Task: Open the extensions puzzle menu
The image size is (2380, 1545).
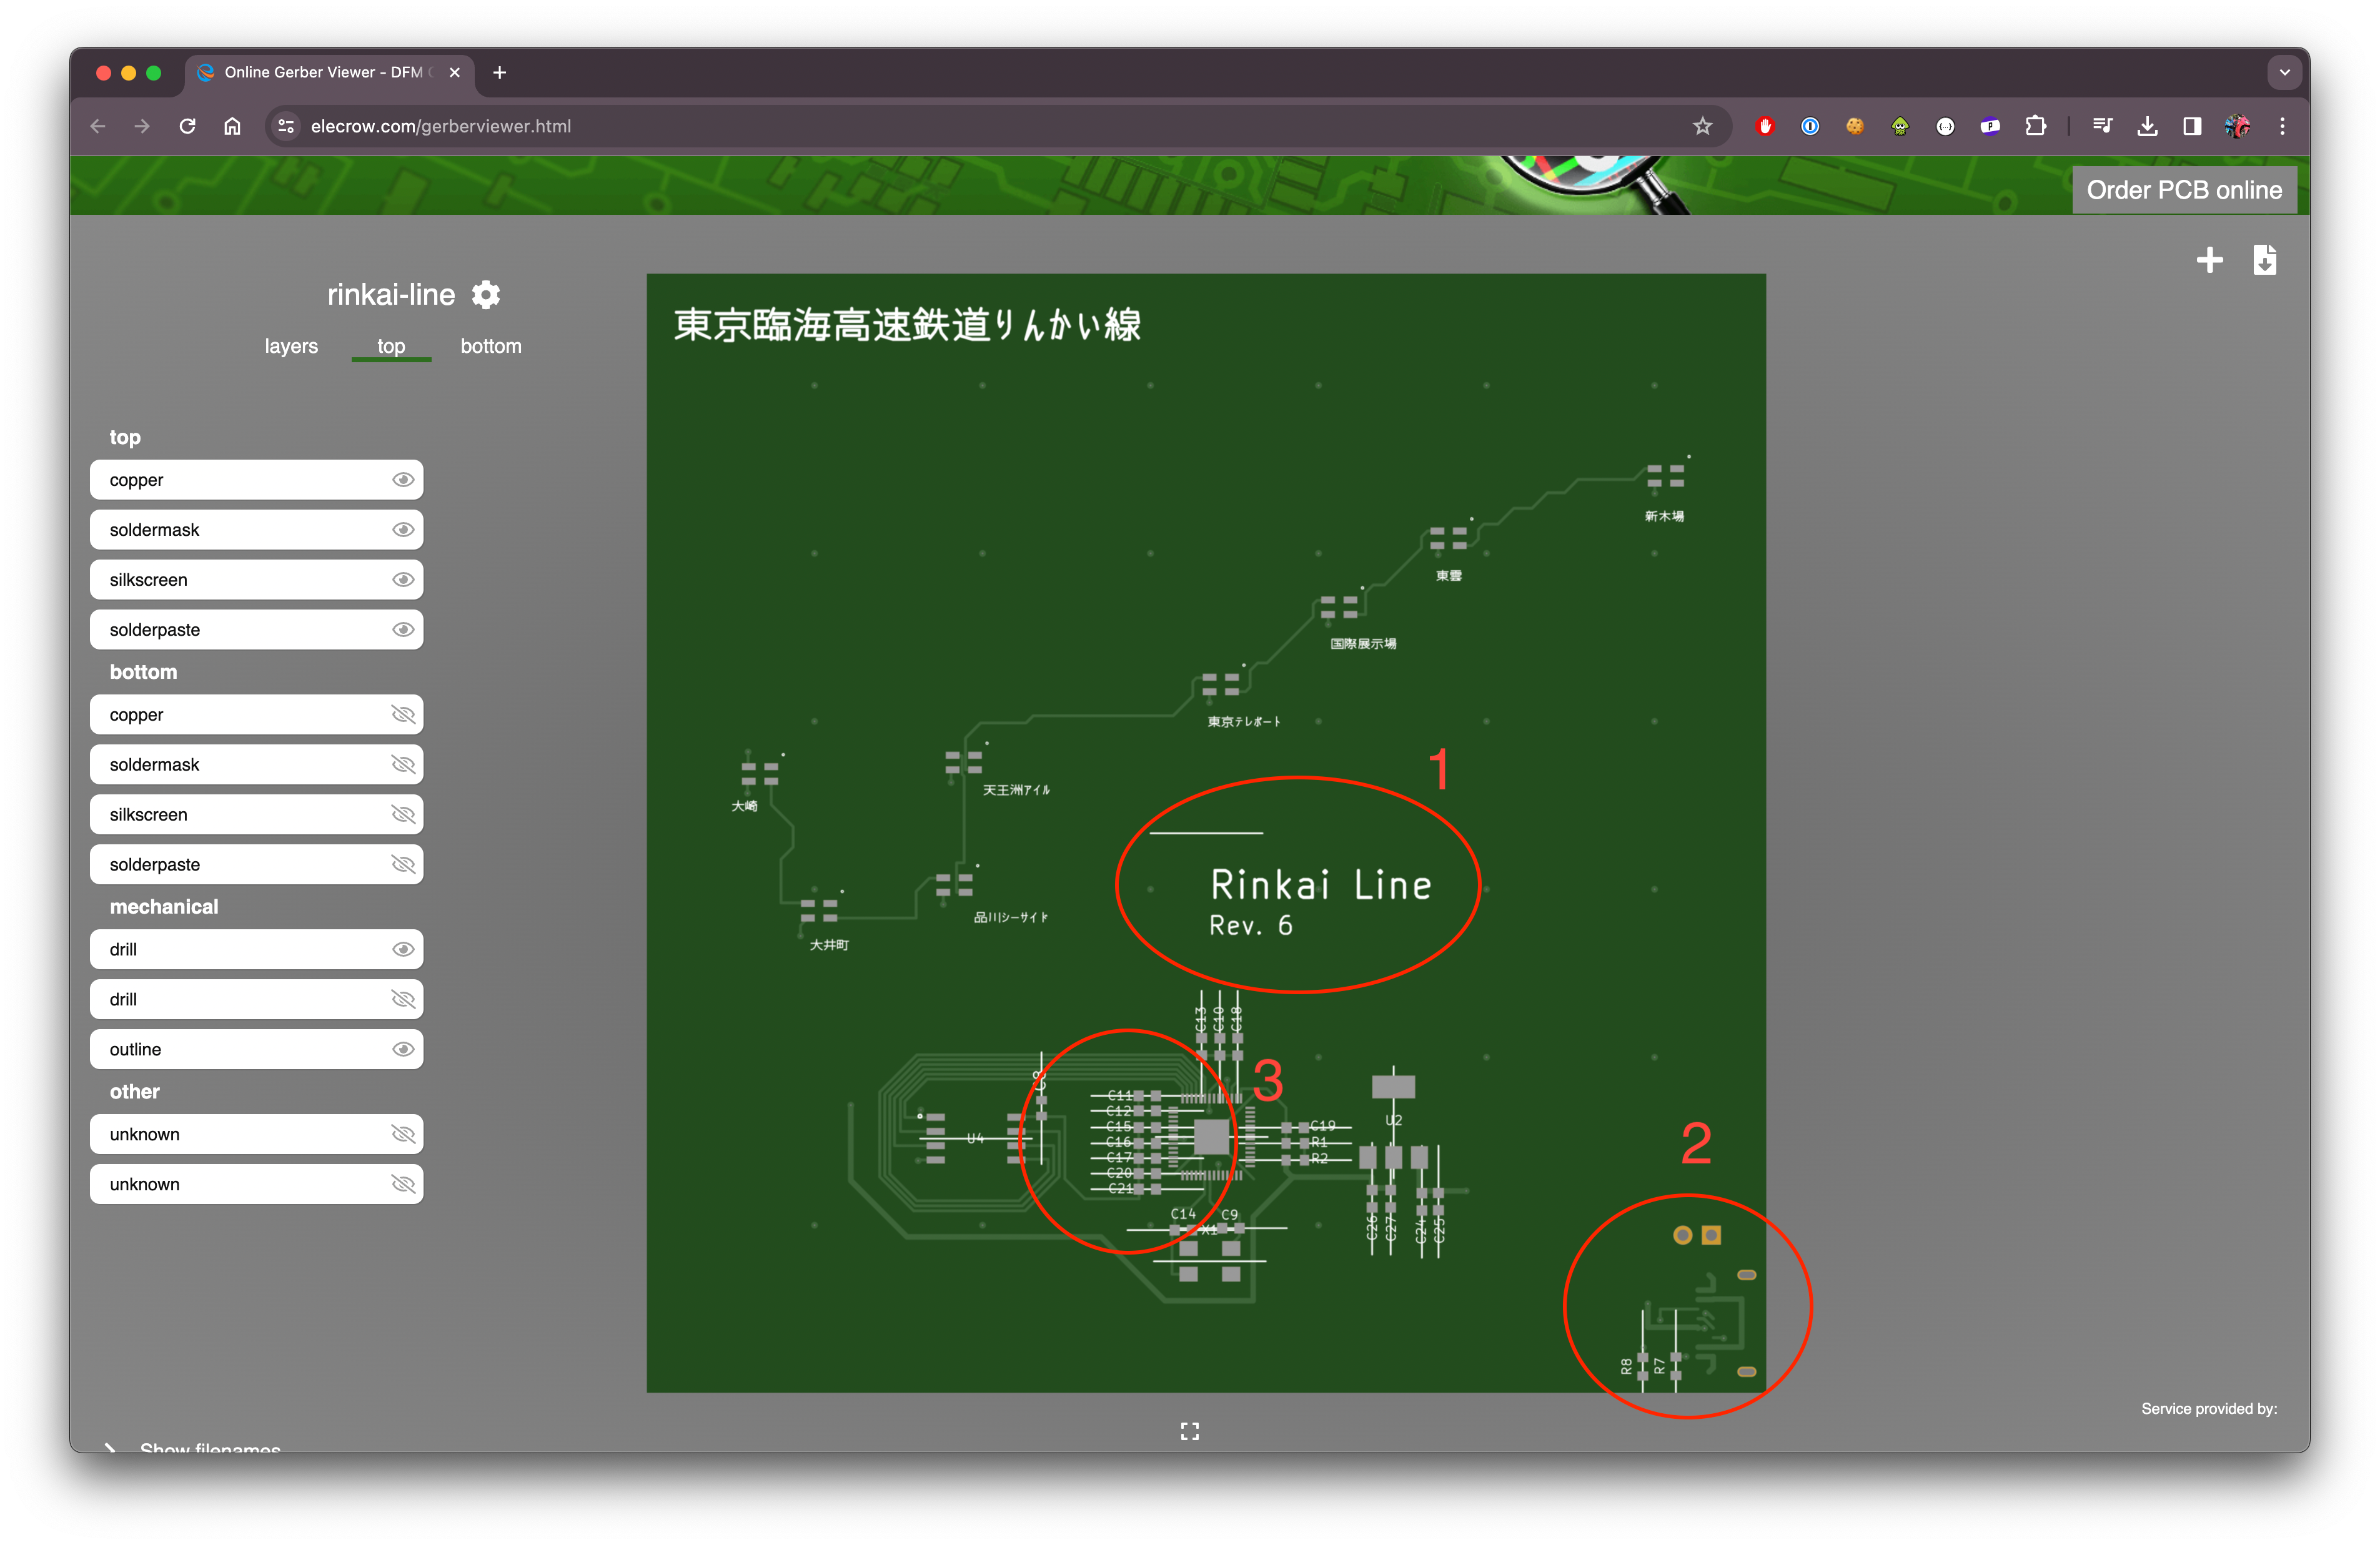Action: [2035, 126]
